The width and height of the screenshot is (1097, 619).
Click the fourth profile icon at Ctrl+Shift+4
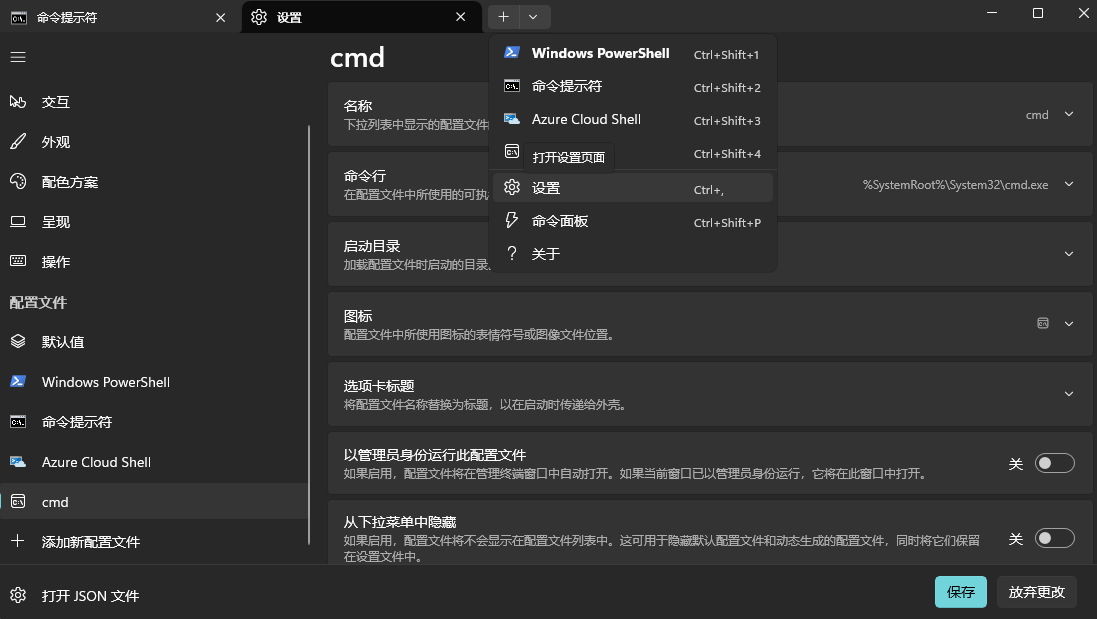pos(512,152)
